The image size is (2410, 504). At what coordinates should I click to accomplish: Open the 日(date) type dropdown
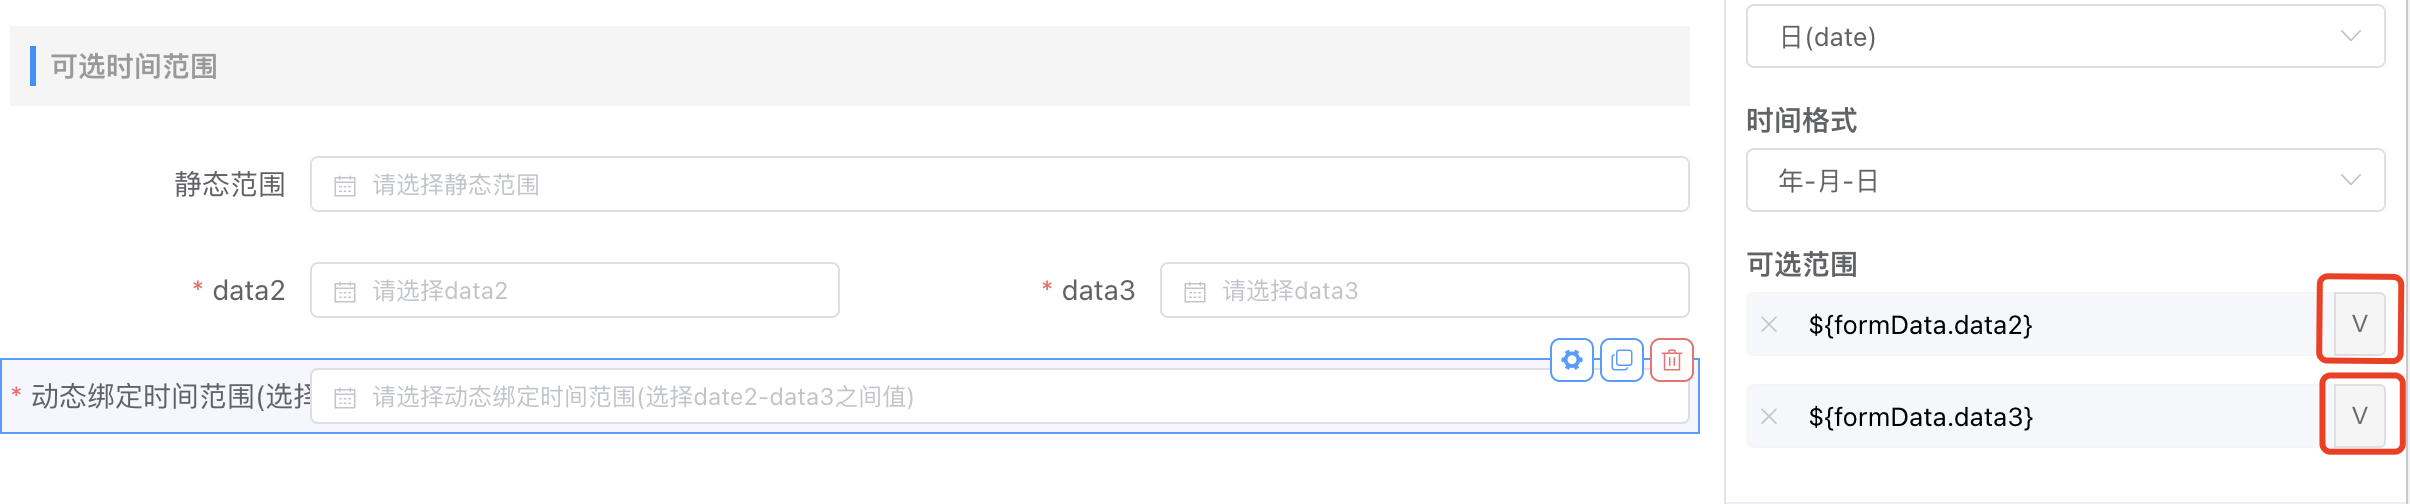click(2065, 37)
